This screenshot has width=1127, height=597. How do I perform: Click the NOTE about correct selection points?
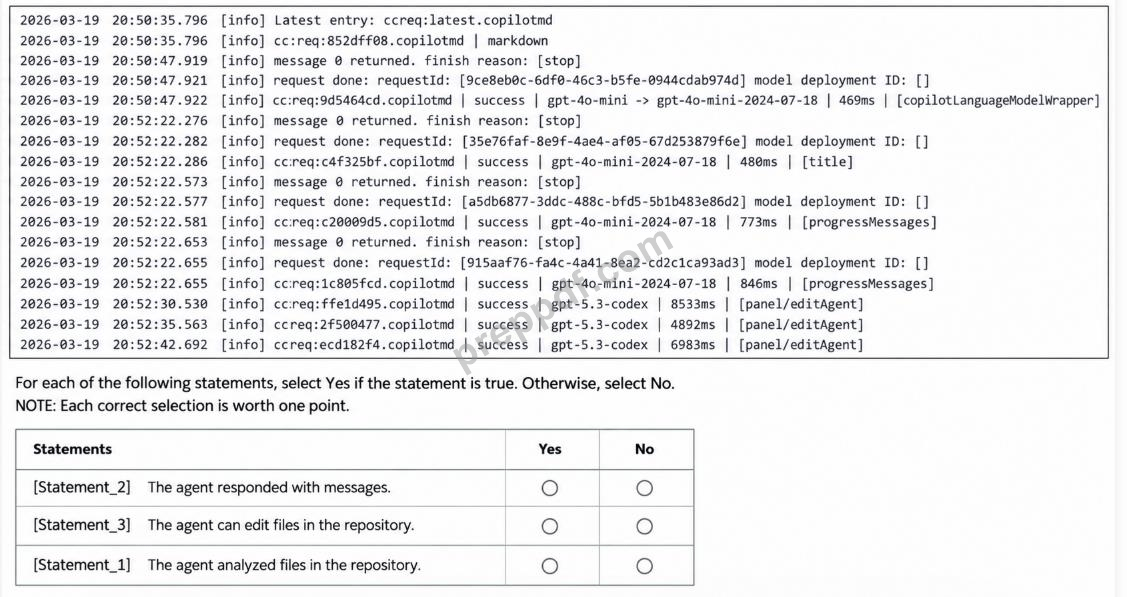point(183,406)
